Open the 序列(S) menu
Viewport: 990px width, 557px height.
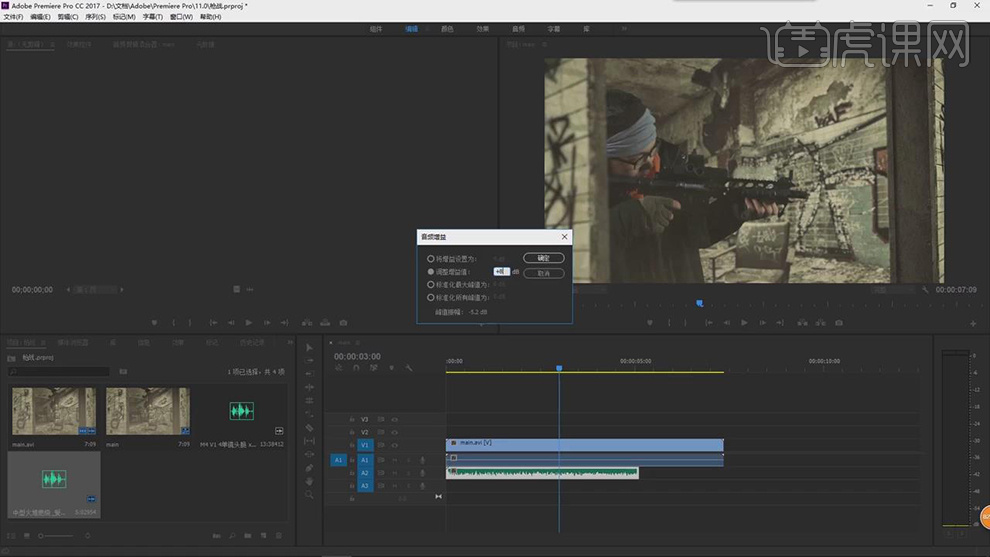tap(95, 17)
